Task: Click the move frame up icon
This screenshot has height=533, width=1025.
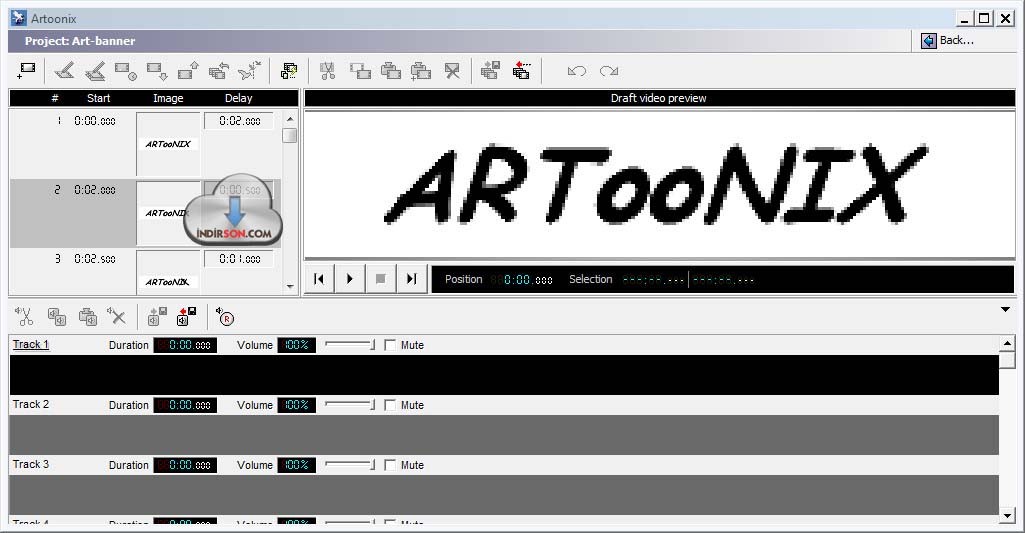Action: 188,71
